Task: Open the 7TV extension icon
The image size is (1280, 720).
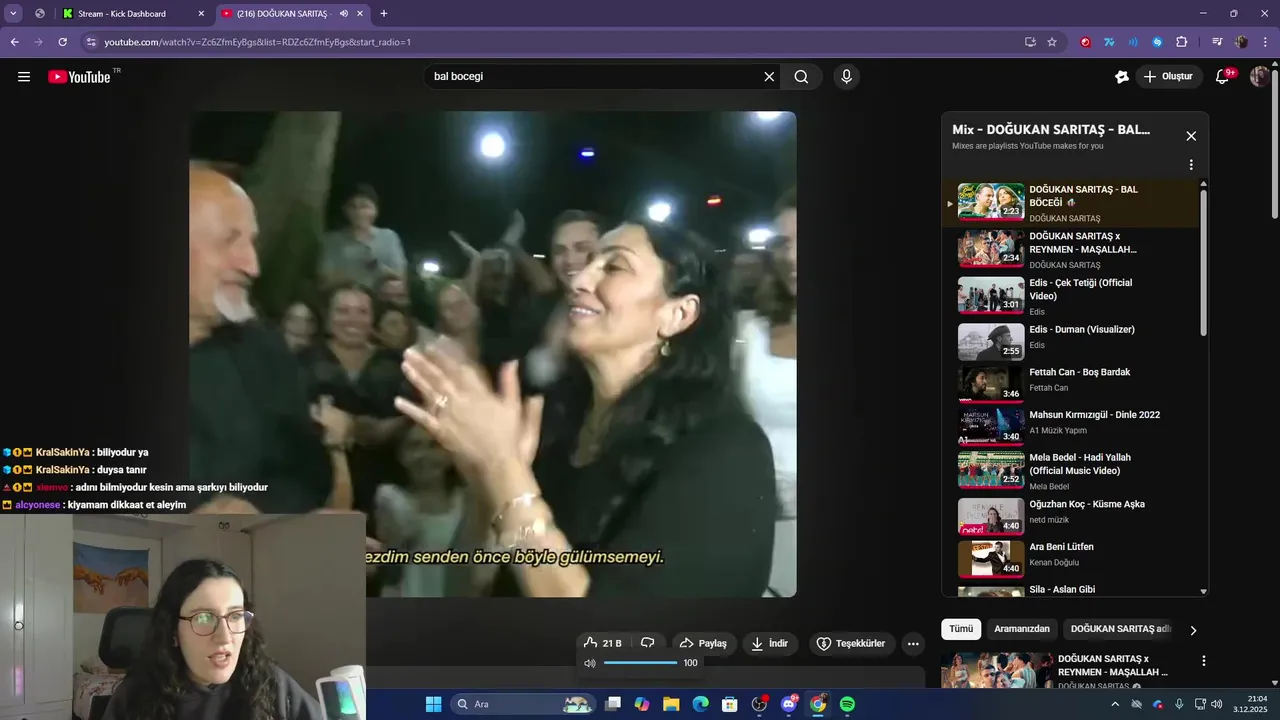Action: 1109,42
